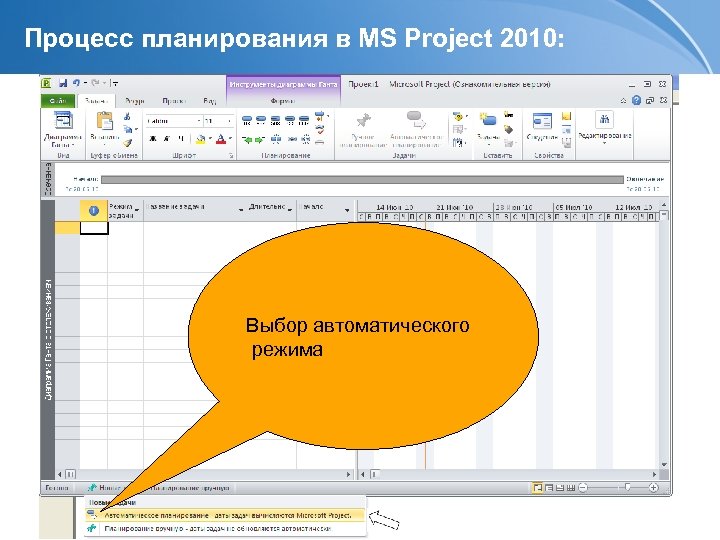This screenshot has height=540, width=720.
Task: Open Duration column header dropdown
Action: [290, 210]
